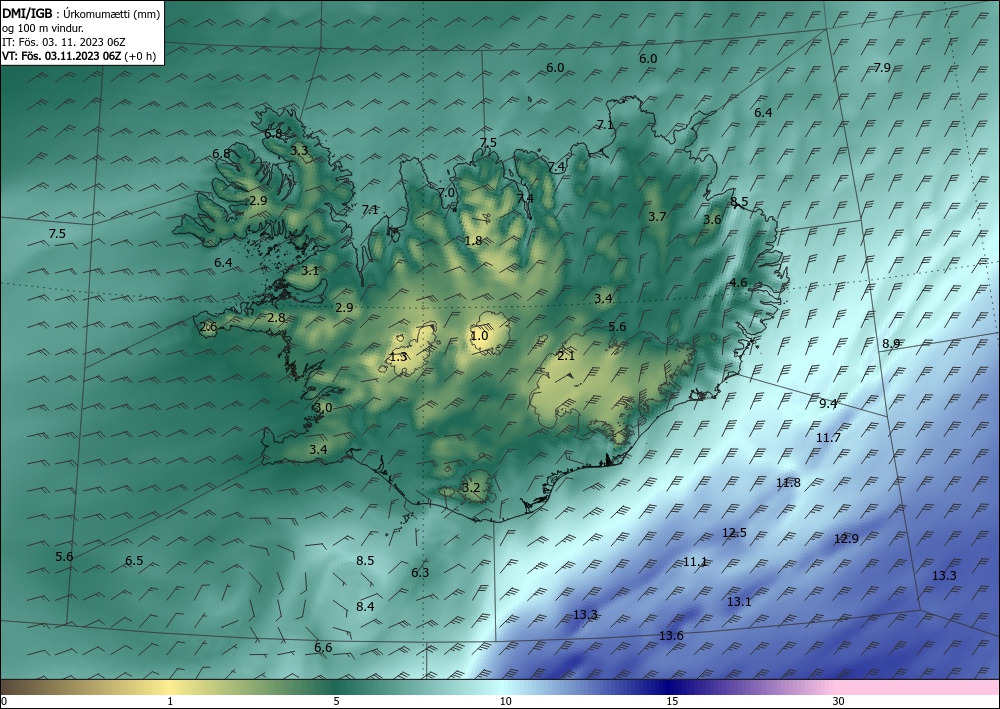Select the 10 tick on color scale
The image size is (1000, 709).
point(505,701)
